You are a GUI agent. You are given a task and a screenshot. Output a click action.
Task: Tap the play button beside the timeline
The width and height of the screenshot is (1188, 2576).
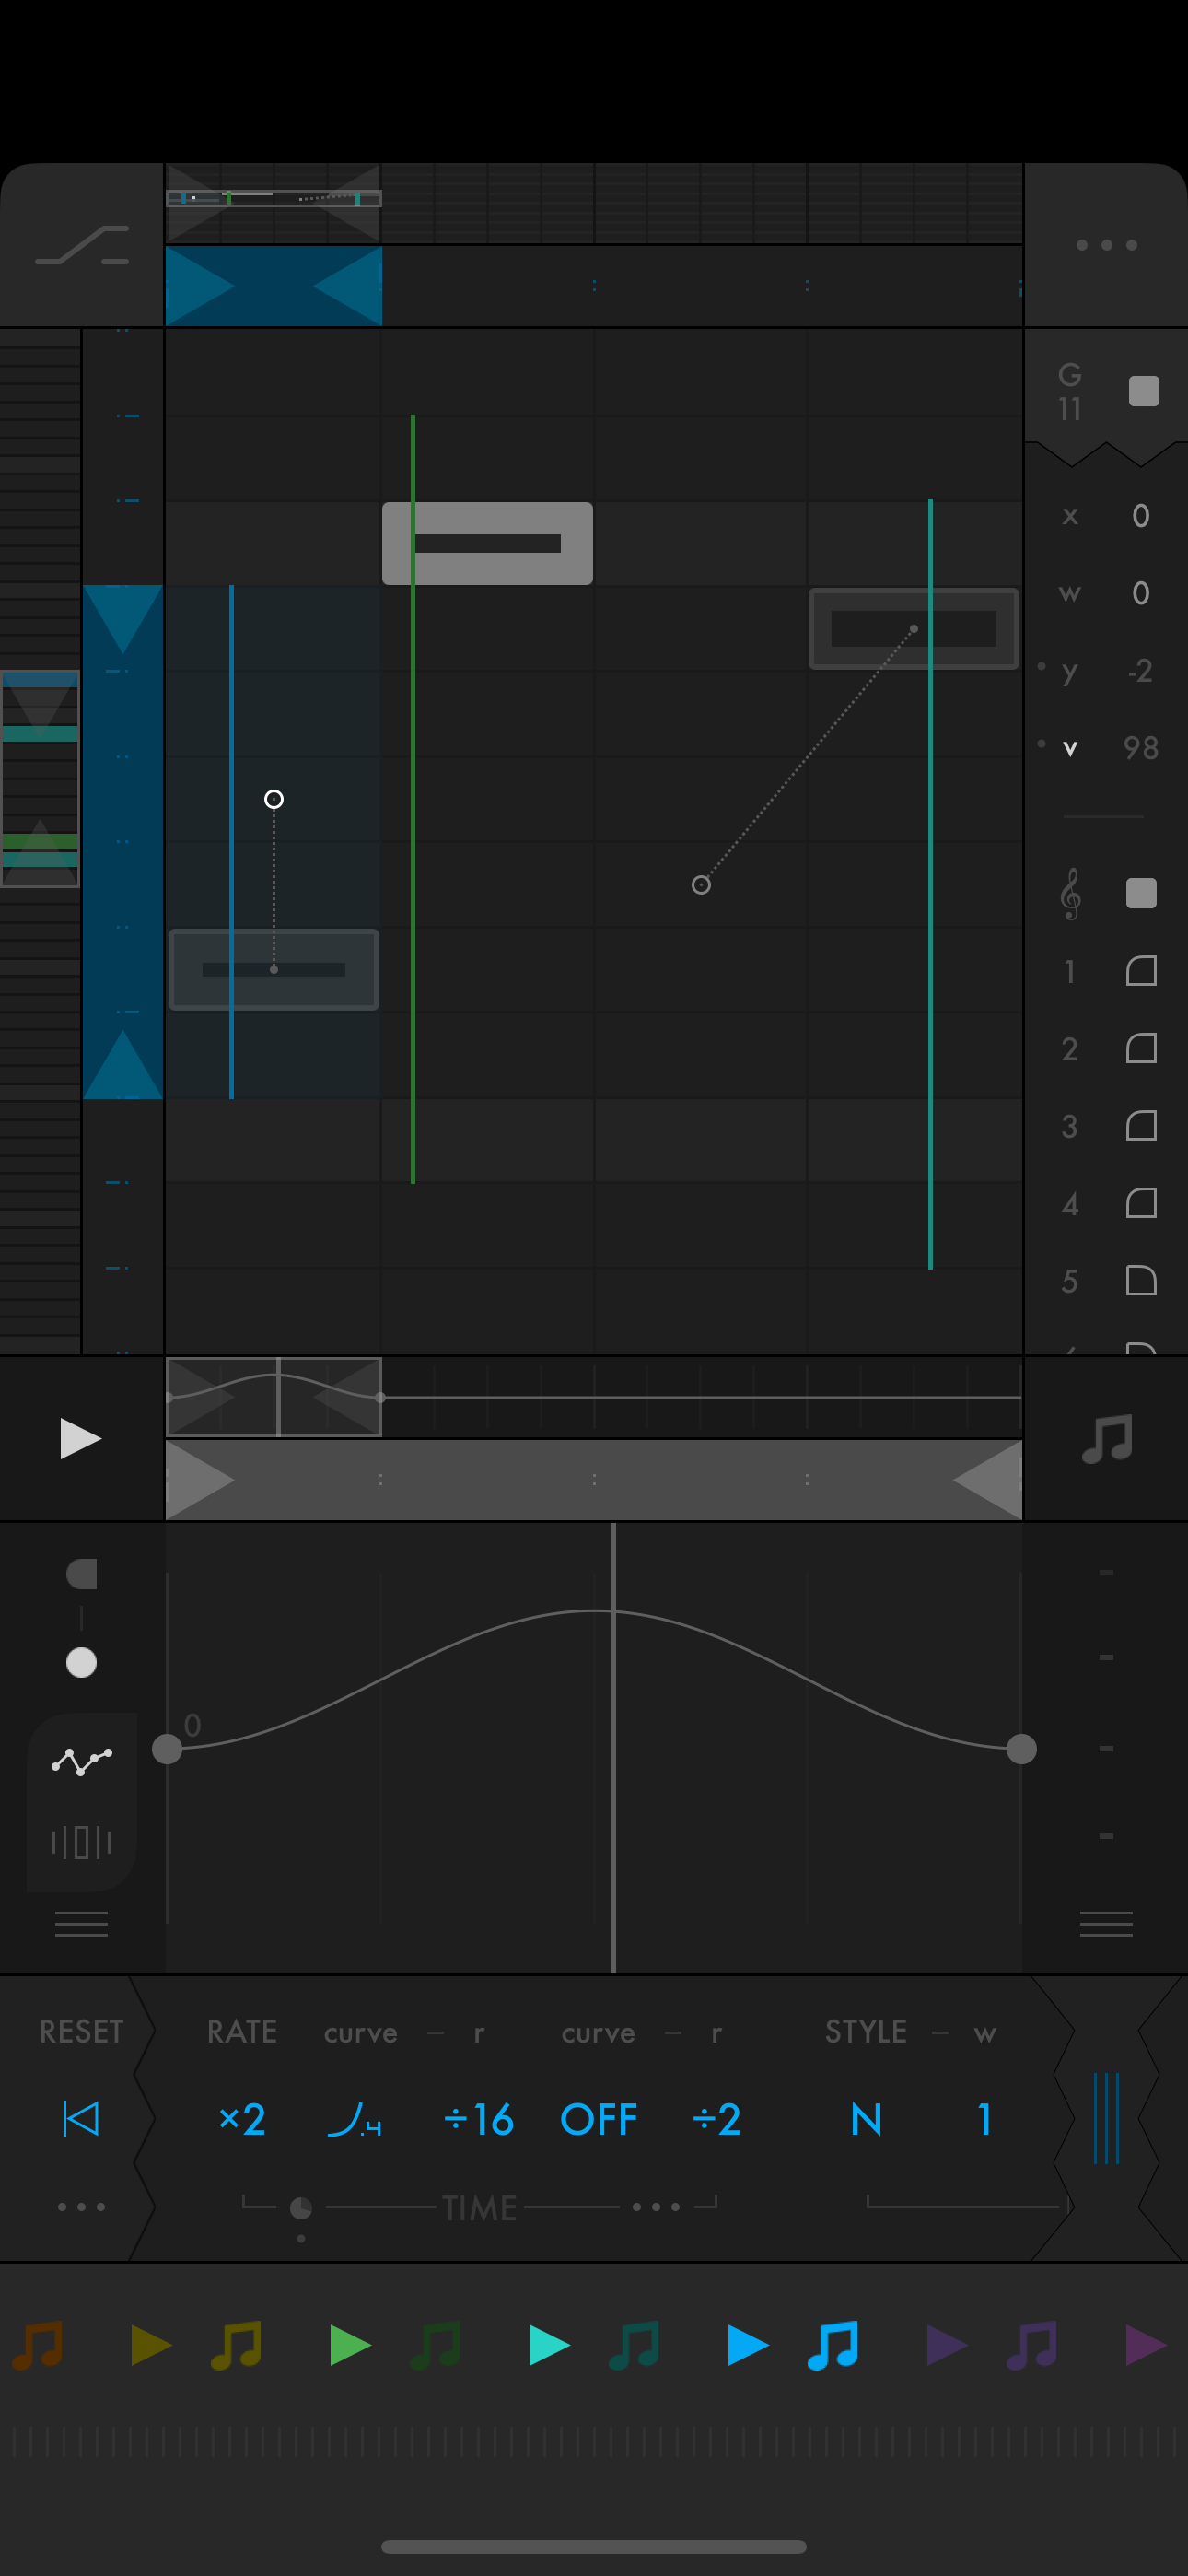coord(80,1438)
